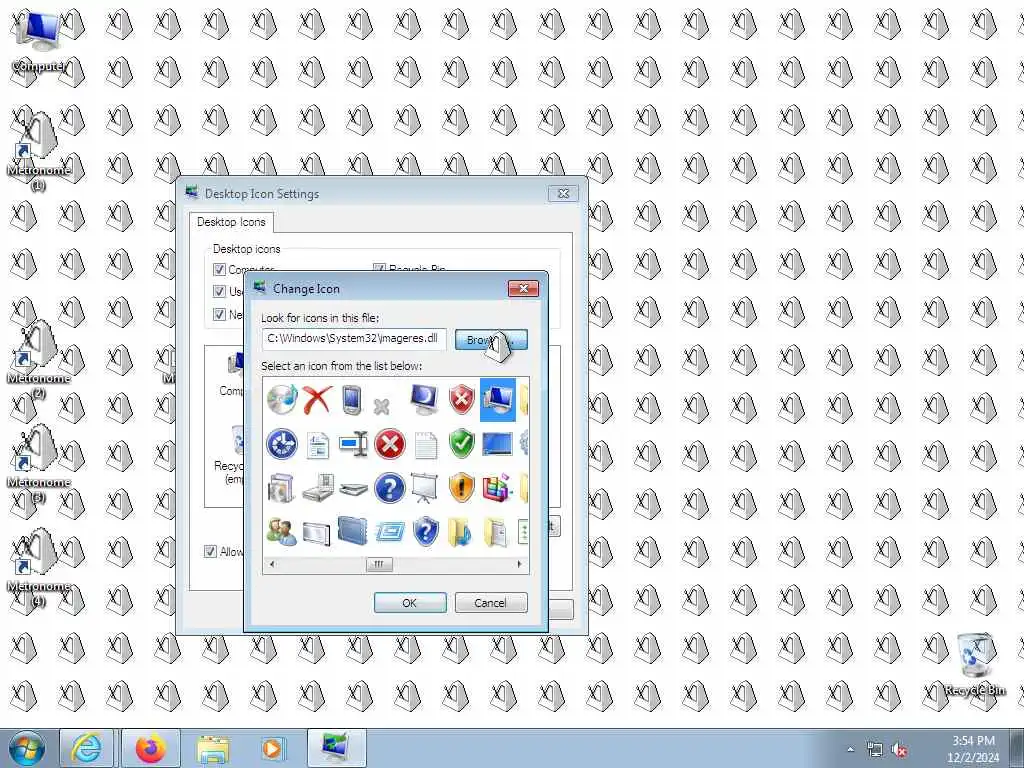Open the Windows Start menu
The image size is (1024, 768).
26,748
